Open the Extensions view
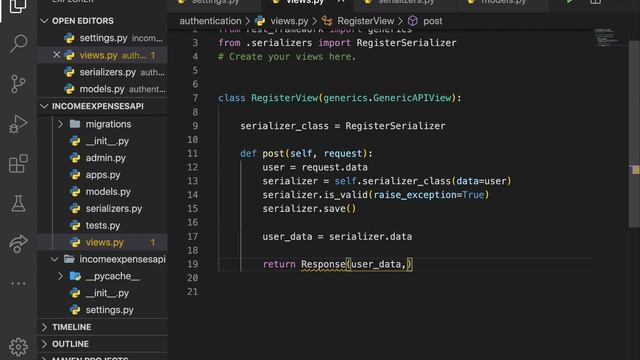The height and width of the screenshot is (360, 640). [x=18, y=164]
